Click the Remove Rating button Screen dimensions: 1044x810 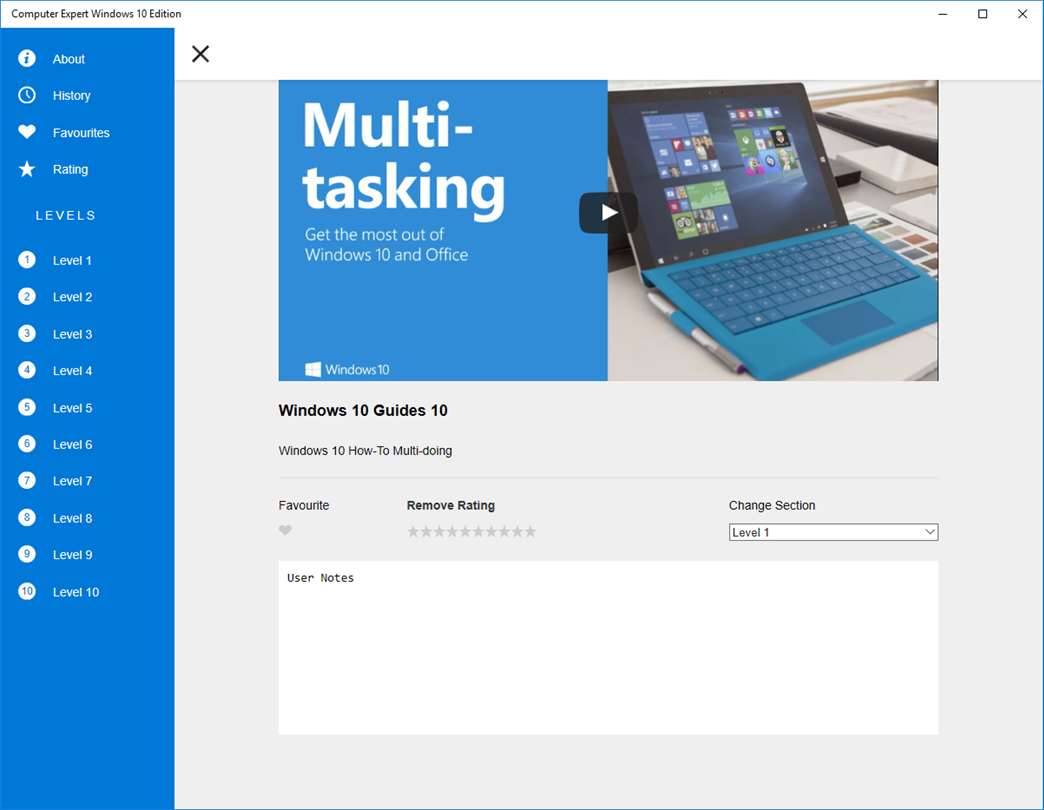[451, 506]
